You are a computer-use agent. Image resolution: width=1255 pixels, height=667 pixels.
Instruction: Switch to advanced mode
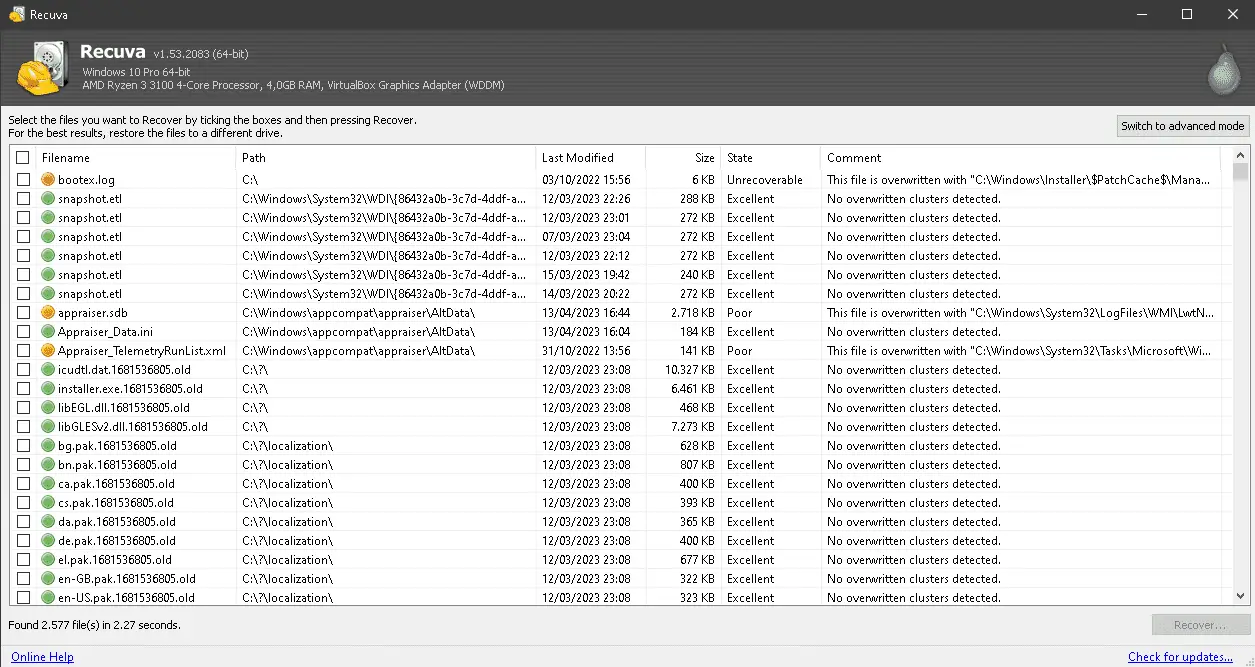(1183, 126)
